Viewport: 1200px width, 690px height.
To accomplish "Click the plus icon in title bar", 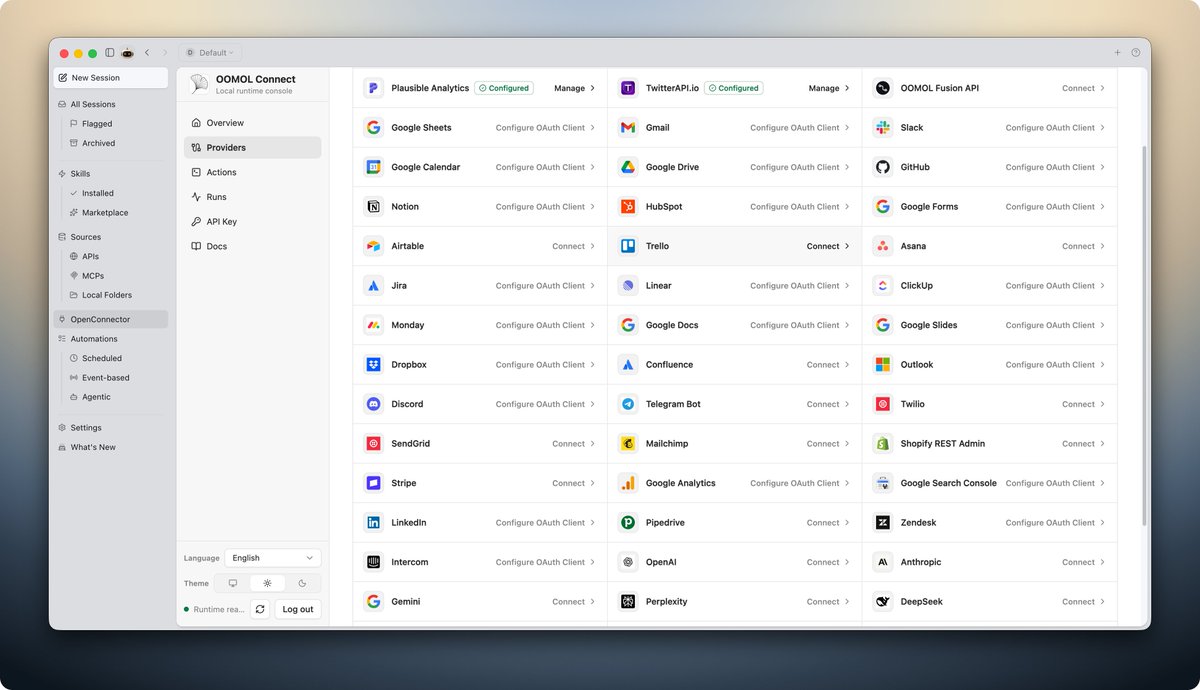I will 1117,53.
